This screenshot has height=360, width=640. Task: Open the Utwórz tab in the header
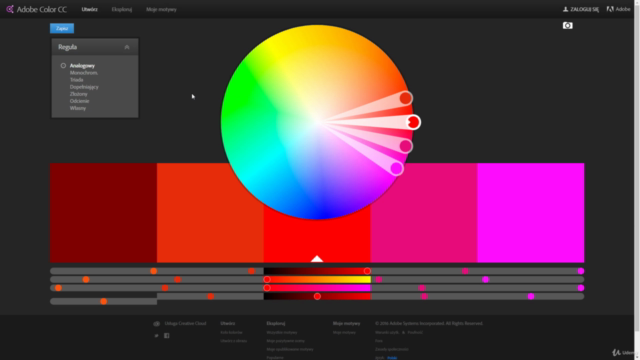89,9
